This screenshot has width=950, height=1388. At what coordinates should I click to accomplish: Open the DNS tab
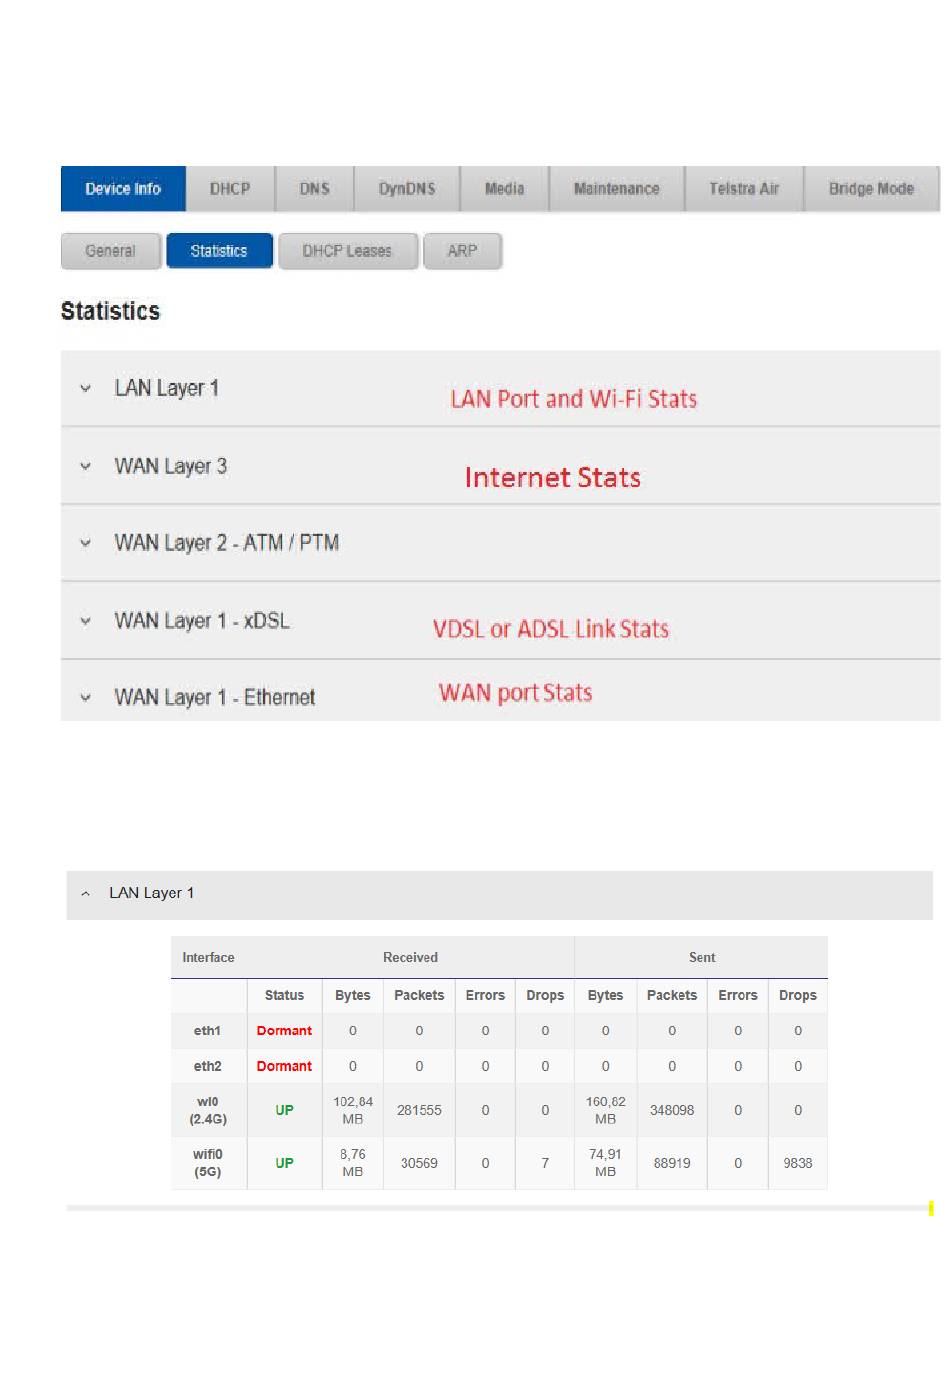click(x=314, y=188)
